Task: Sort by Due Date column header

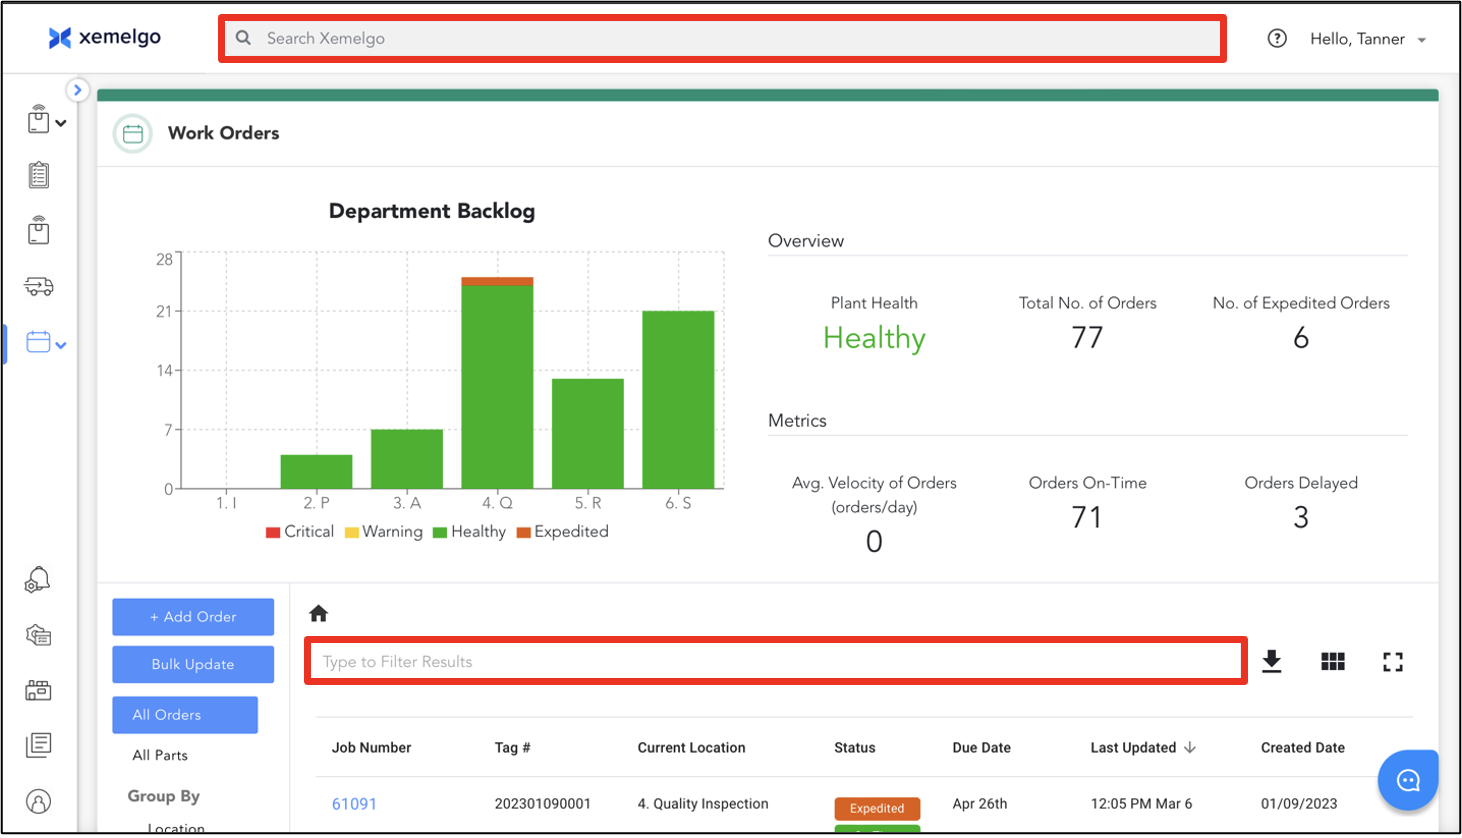Action: pos(982,747)
